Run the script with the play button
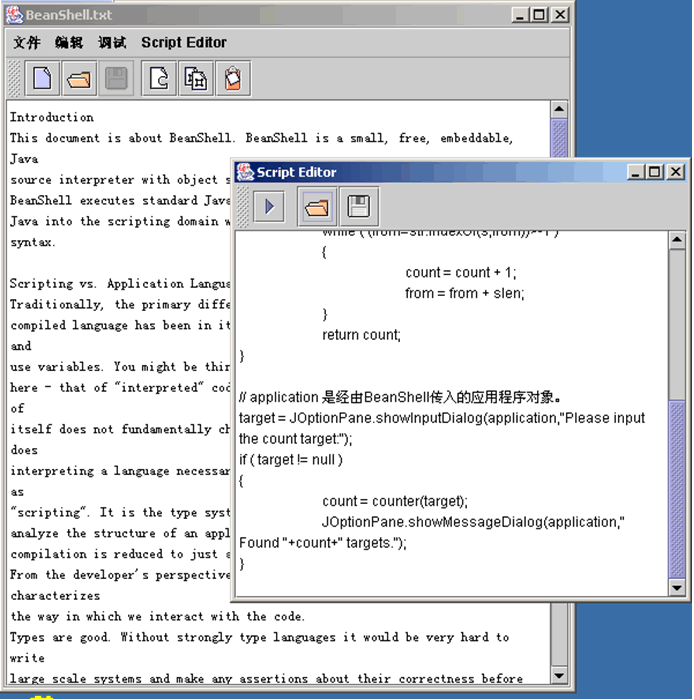Image resolution: width=694 pixels, height=700 pixels. 269,206
